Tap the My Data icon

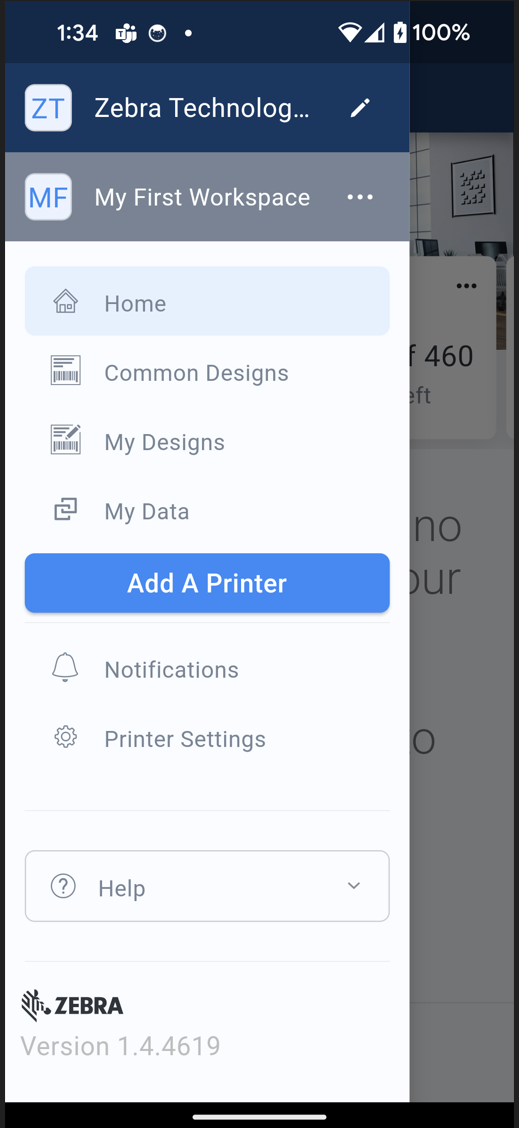pos(66,510)
